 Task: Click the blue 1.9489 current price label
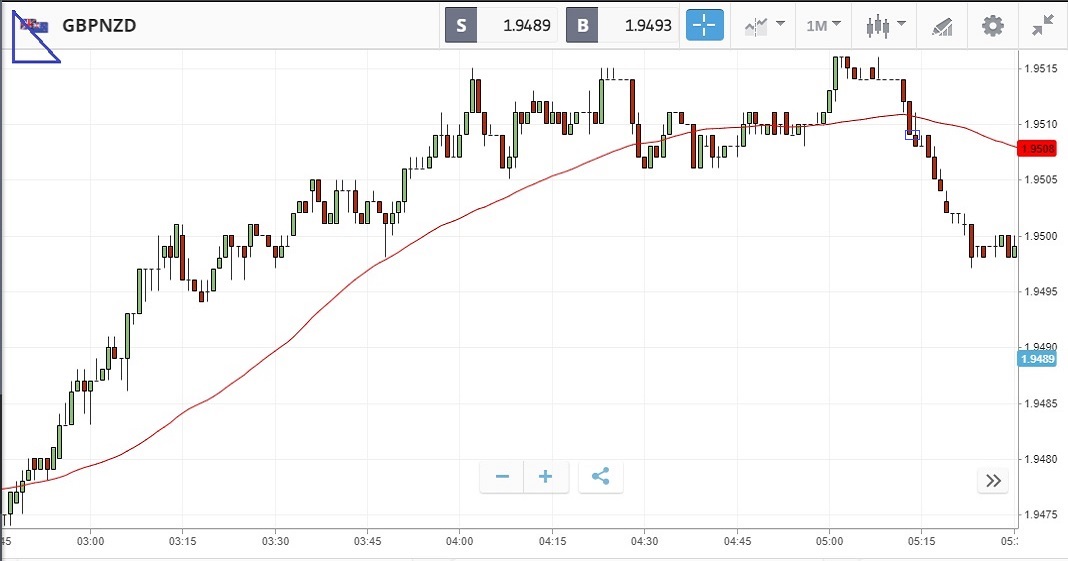(1037, 359)
